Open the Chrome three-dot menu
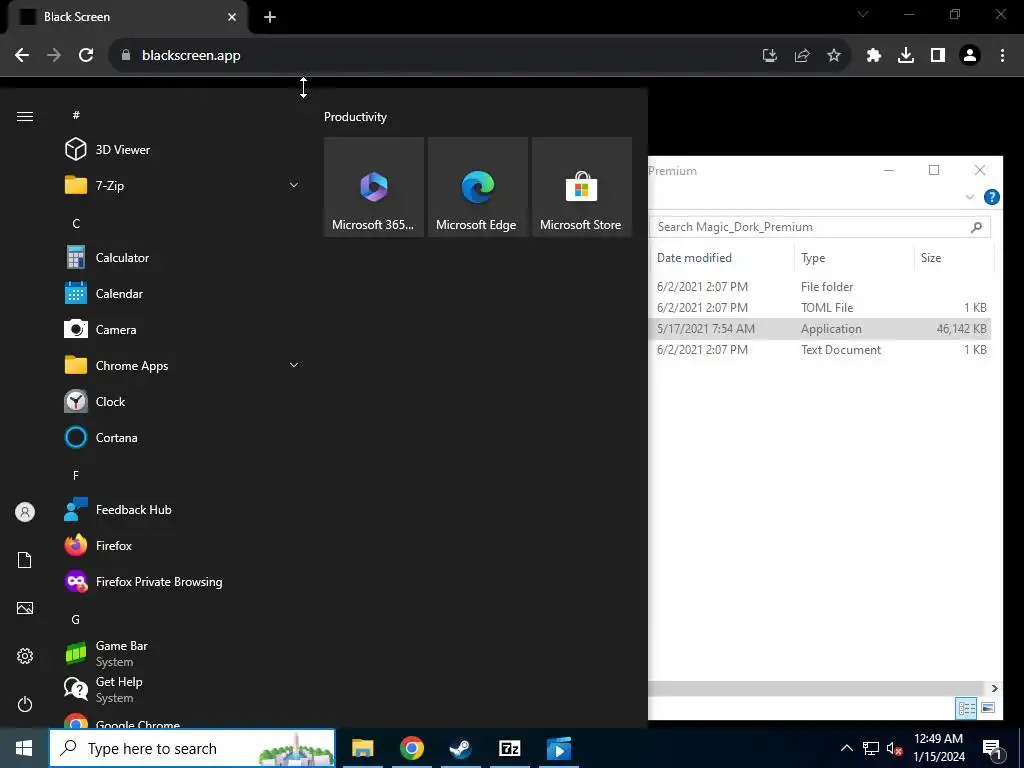1024x768 pixels. tap(1002, 56)
